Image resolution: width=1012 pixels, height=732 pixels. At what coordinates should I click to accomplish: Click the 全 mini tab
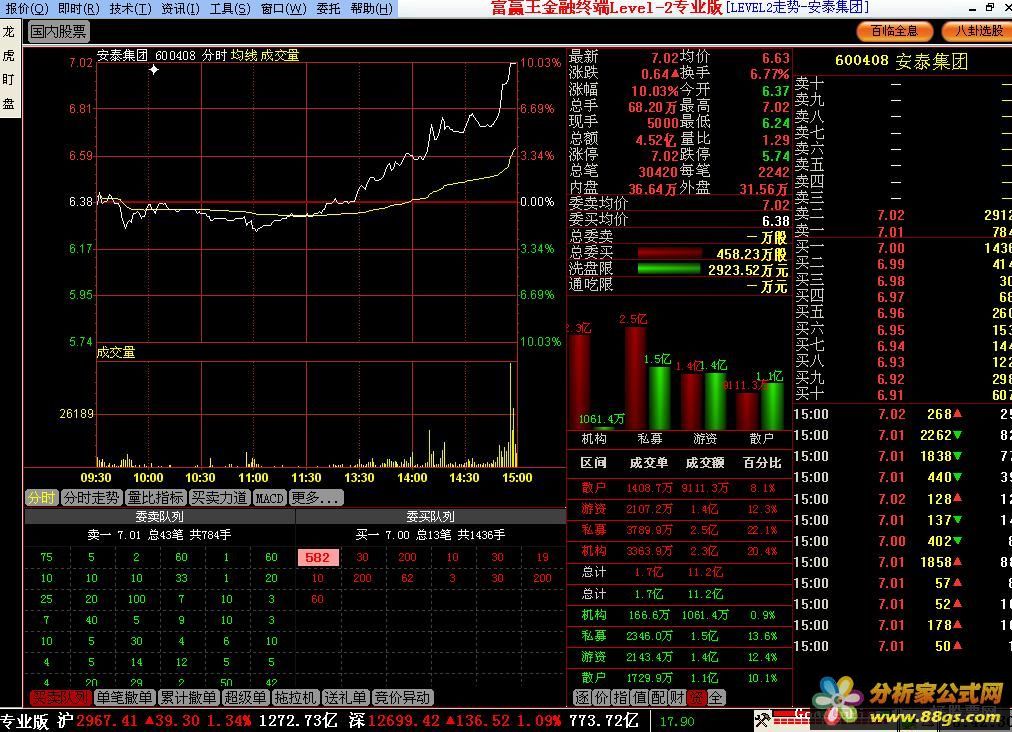click(715, 698)
